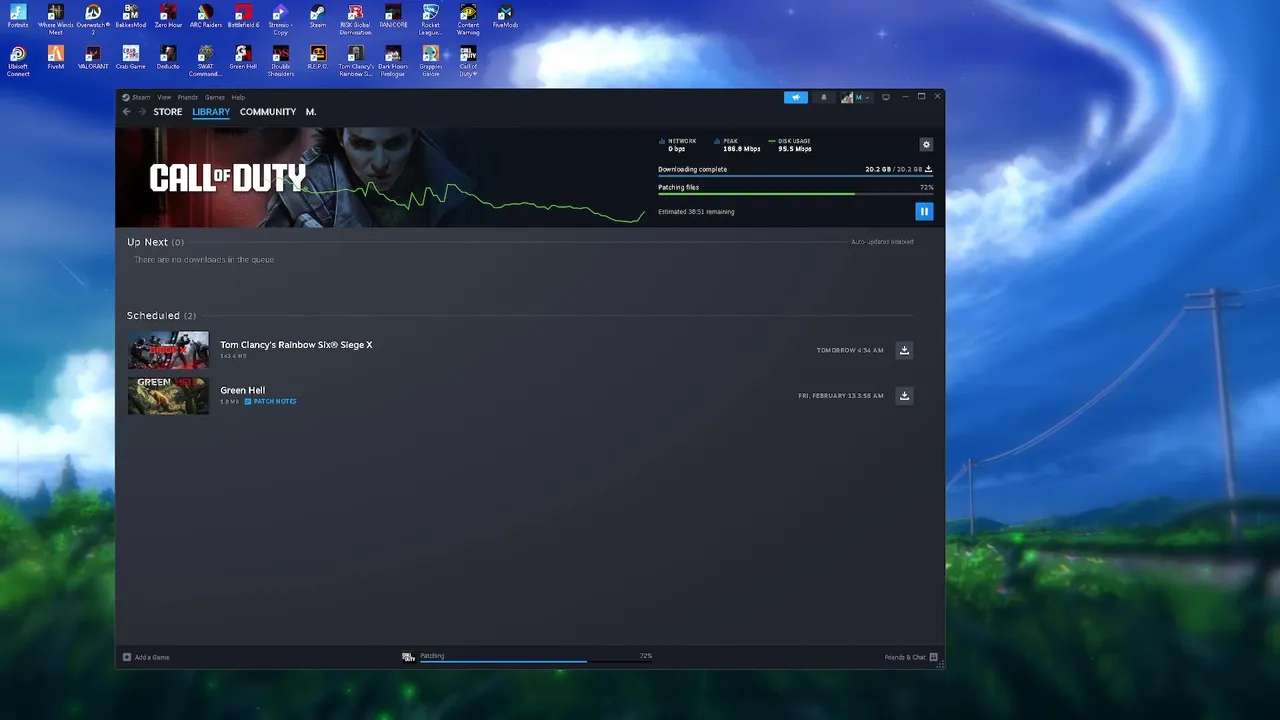Click the Call of Duty icon in status bar
The image size is (1280, 720).
point(408,657)
